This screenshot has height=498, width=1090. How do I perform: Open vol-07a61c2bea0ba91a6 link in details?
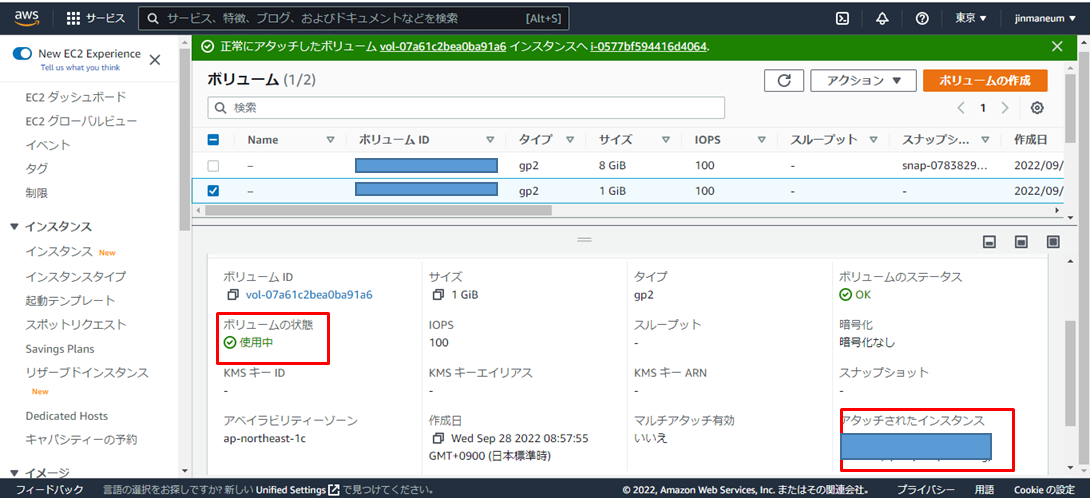(x=309, y=295)
